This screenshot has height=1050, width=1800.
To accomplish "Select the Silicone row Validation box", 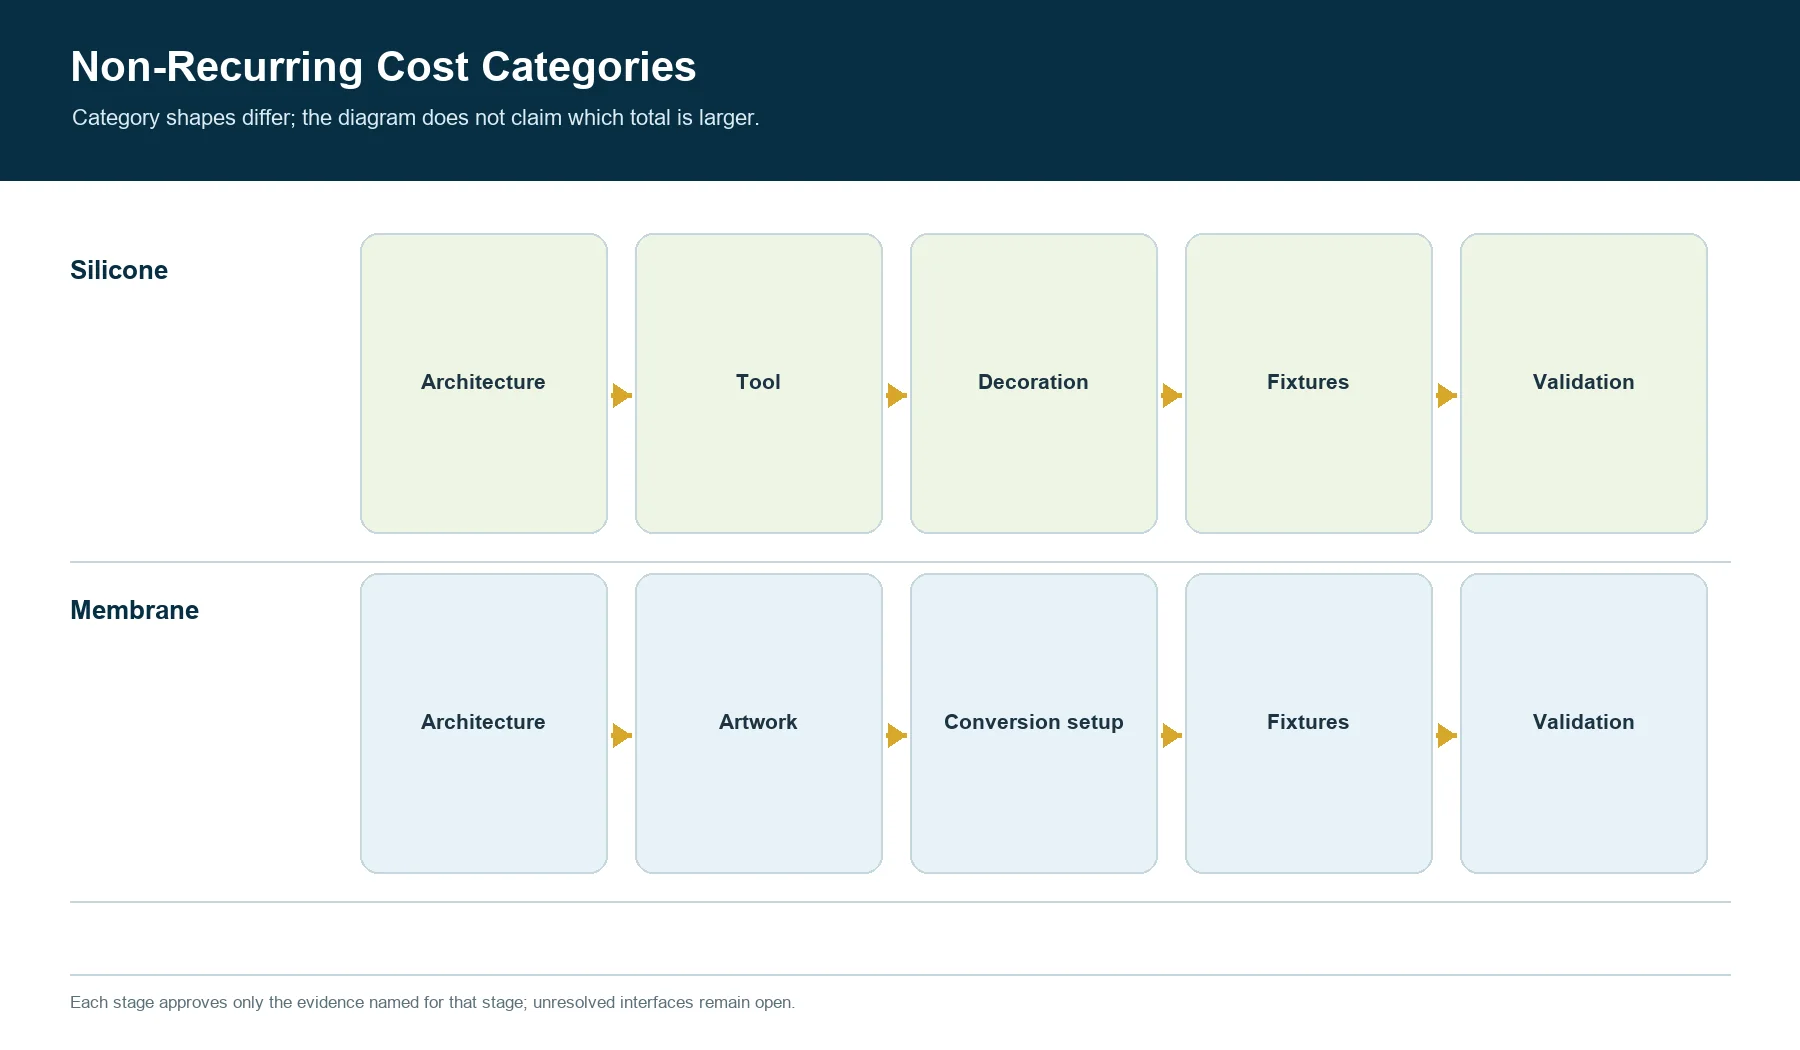I will click(x=1584, y=383).
